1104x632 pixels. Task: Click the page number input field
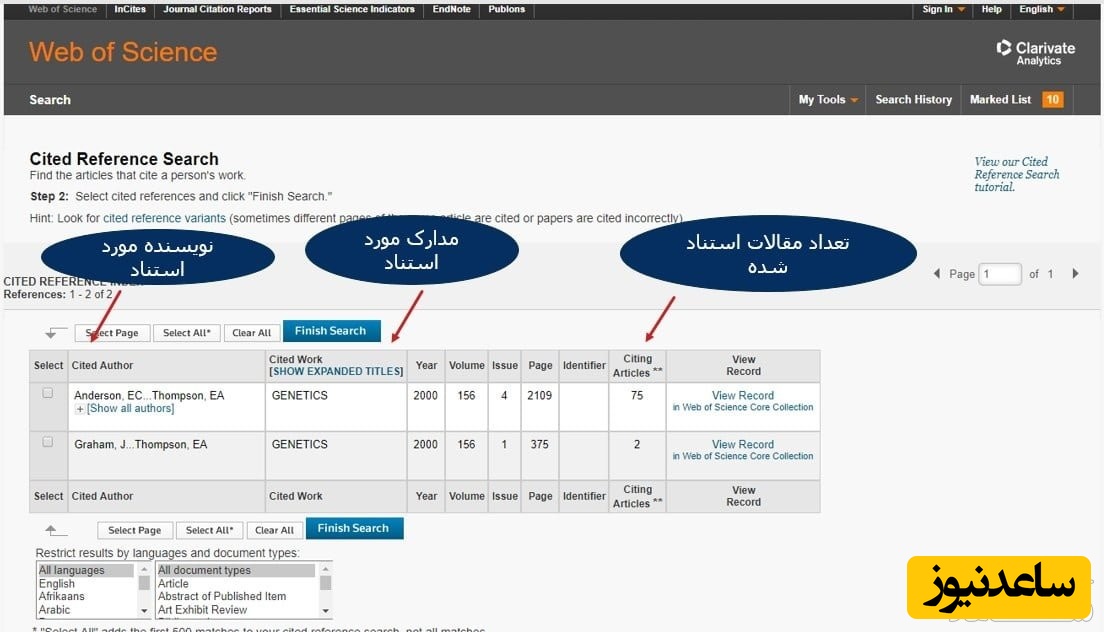(1000, 274)
